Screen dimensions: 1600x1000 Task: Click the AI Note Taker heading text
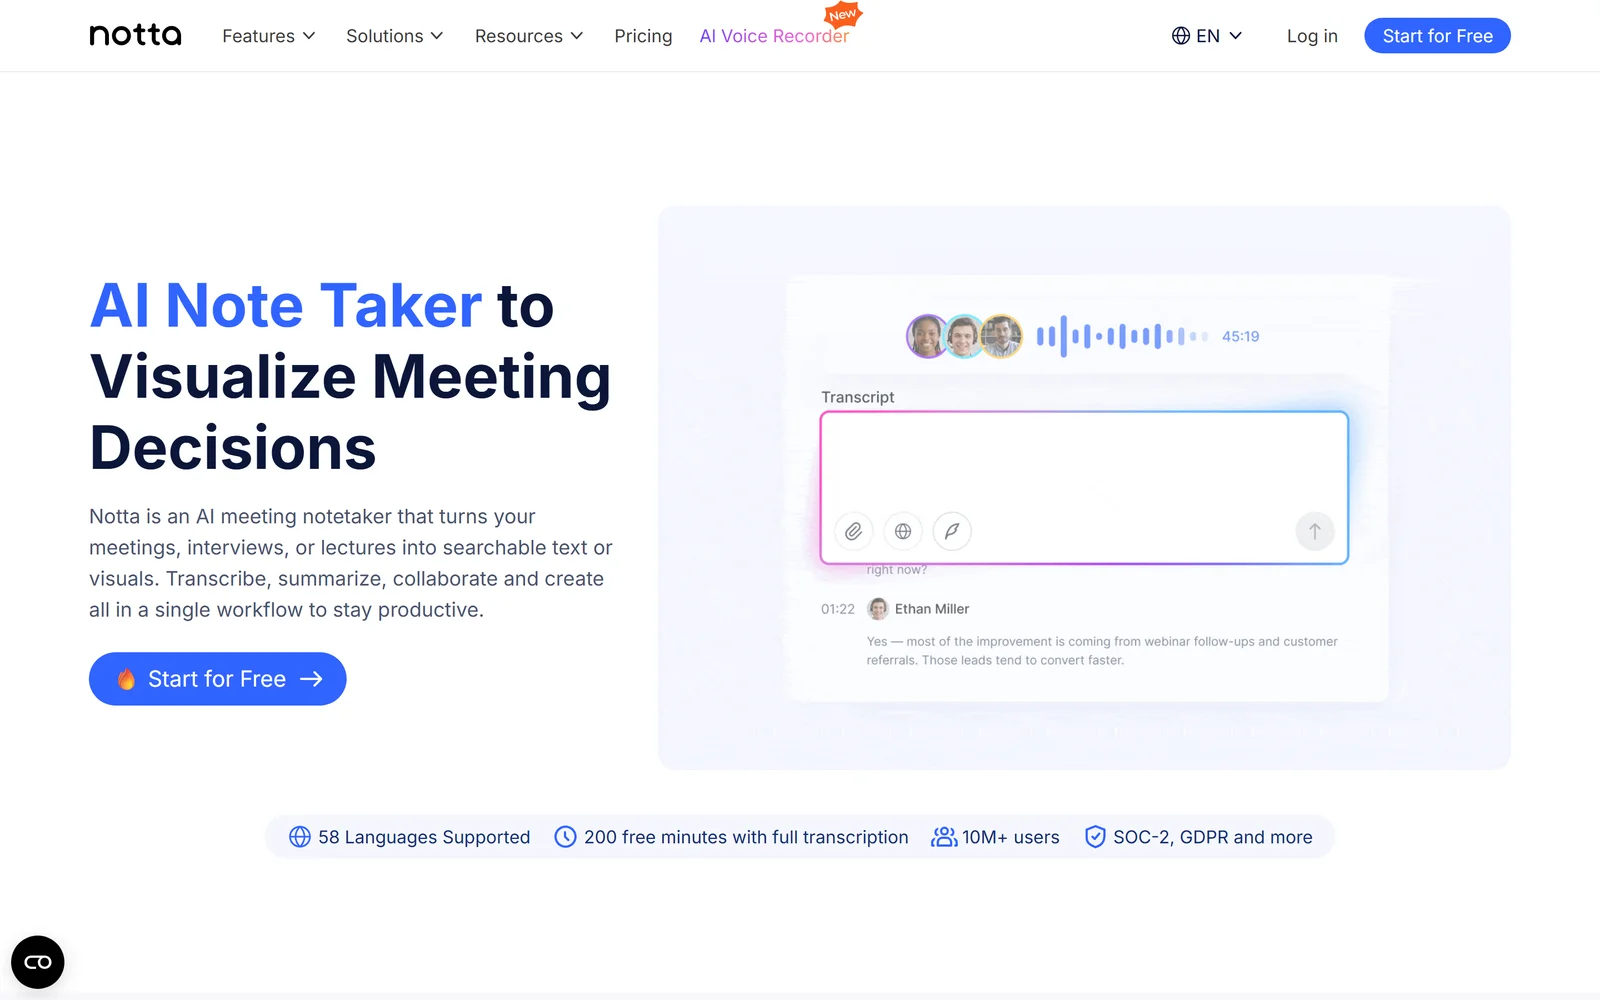[286, 305]
